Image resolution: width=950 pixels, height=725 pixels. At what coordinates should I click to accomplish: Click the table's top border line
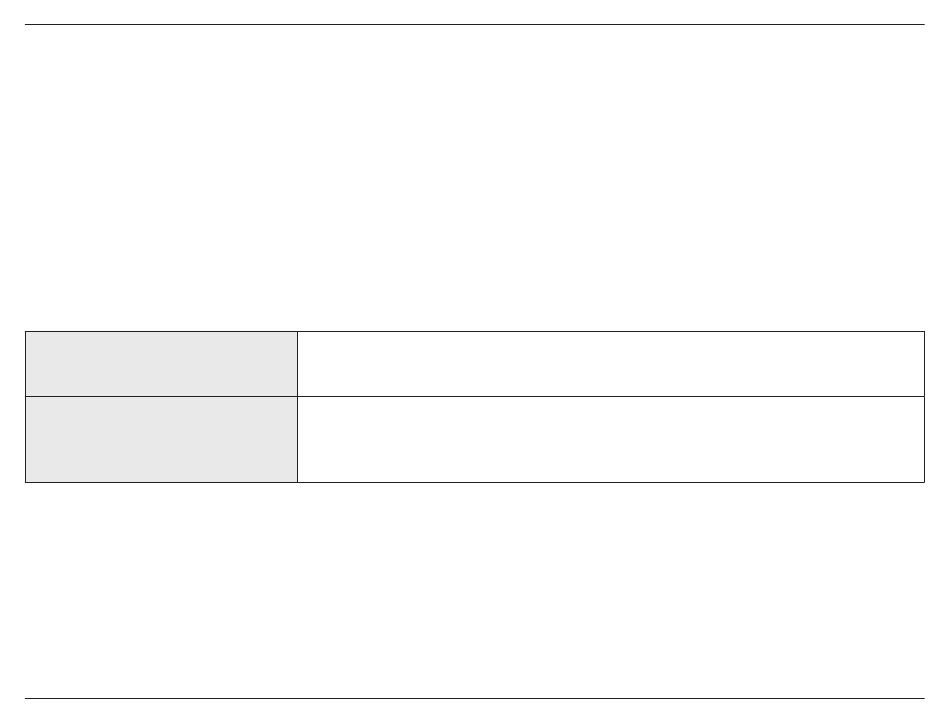pos(474,331)
